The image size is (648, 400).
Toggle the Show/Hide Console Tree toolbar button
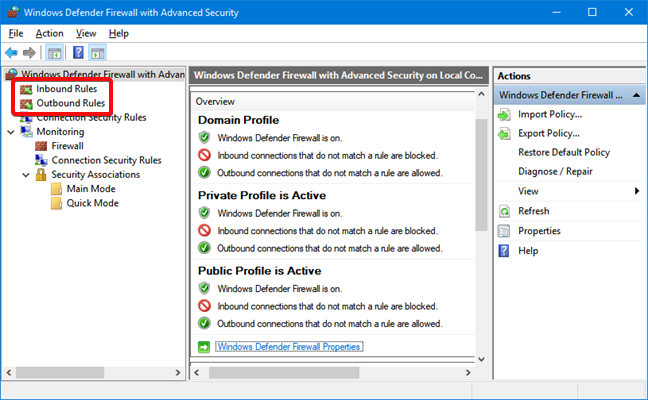click(55, 53)
